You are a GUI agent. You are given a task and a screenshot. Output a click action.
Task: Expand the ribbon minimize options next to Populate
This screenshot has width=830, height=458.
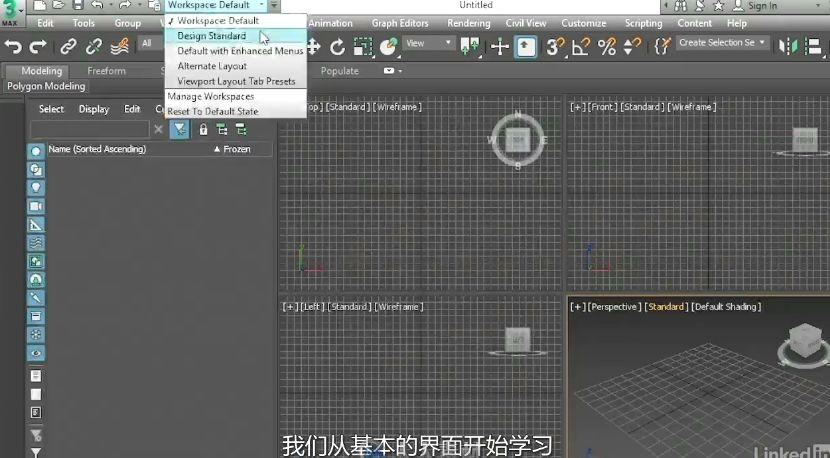392,70
